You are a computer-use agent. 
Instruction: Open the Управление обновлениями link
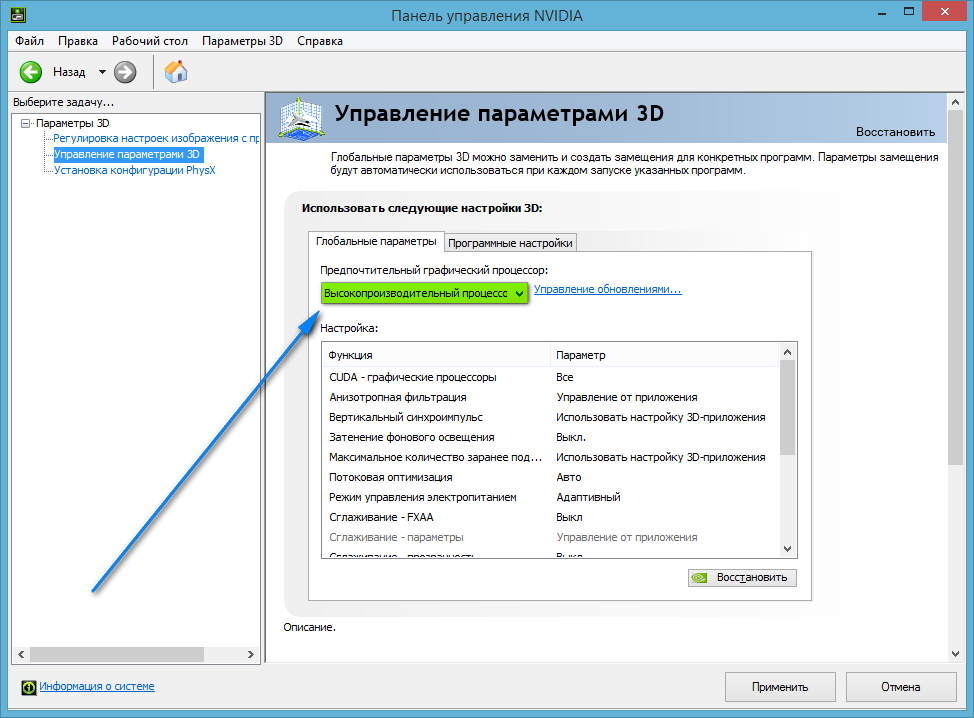point(608,289)
